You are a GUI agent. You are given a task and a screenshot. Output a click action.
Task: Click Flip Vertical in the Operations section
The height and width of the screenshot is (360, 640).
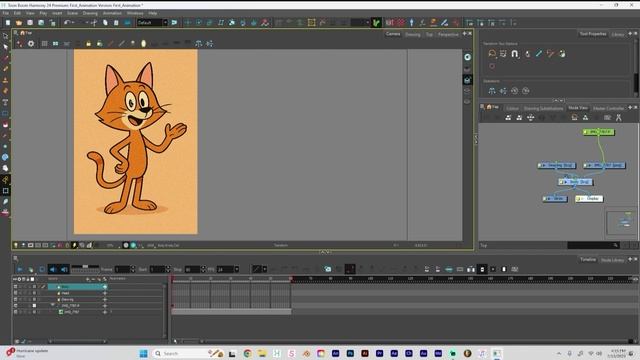503,91
